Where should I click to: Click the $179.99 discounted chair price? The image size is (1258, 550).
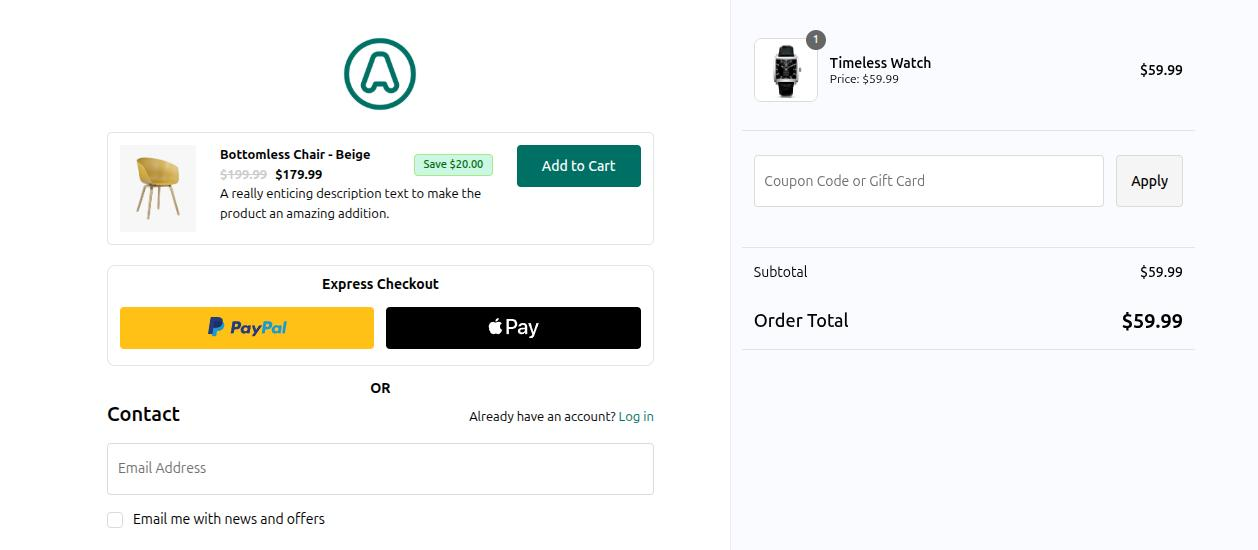click(299, 175)
